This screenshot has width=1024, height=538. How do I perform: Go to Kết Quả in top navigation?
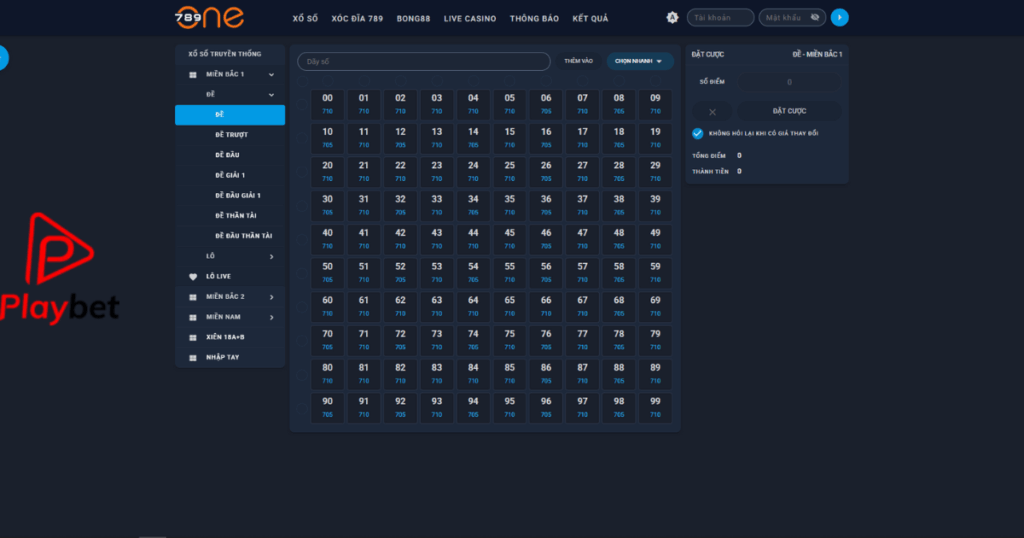coord(590,19)
